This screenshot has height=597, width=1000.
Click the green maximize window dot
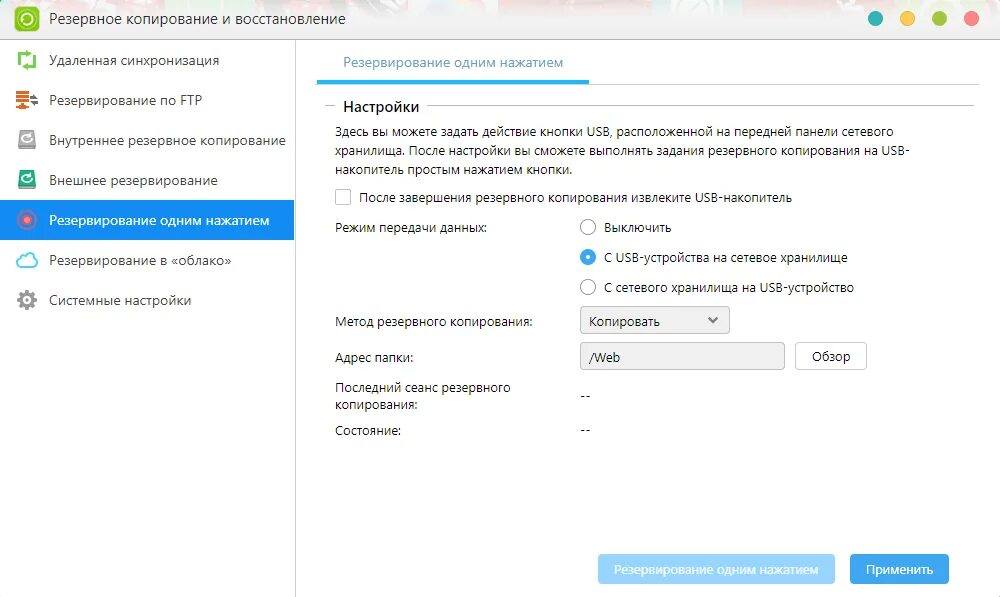click(x=939, y=18)
